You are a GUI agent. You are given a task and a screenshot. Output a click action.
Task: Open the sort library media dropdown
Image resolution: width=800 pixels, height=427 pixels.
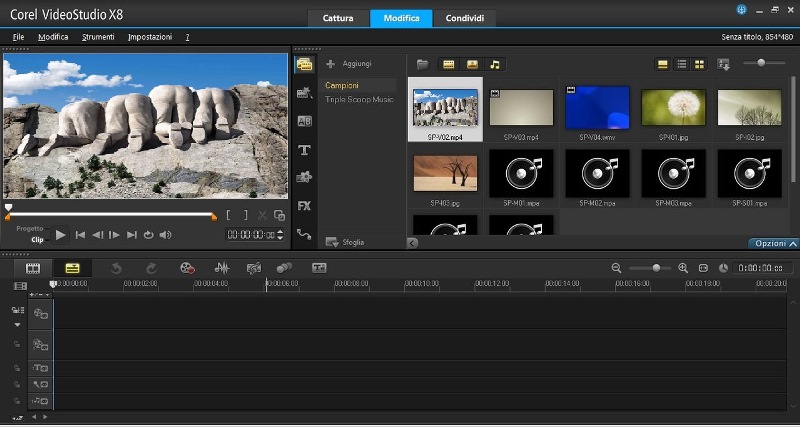[724, 64]
